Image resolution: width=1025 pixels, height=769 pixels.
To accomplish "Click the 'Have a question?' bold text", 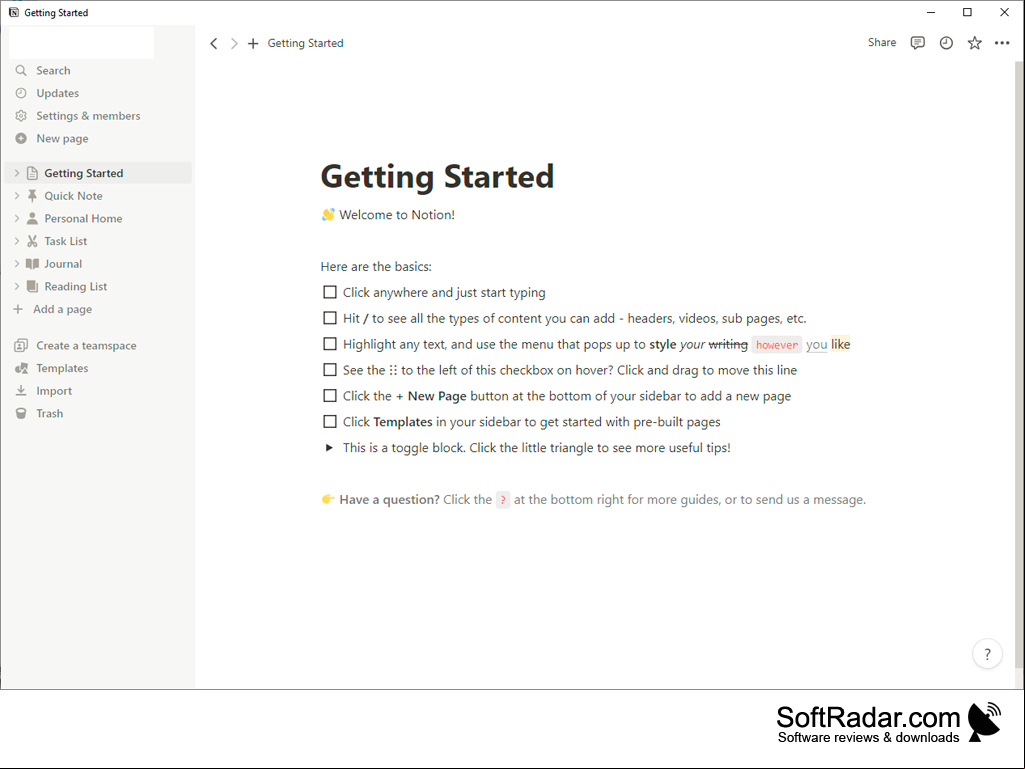I will tap(390, 500).
